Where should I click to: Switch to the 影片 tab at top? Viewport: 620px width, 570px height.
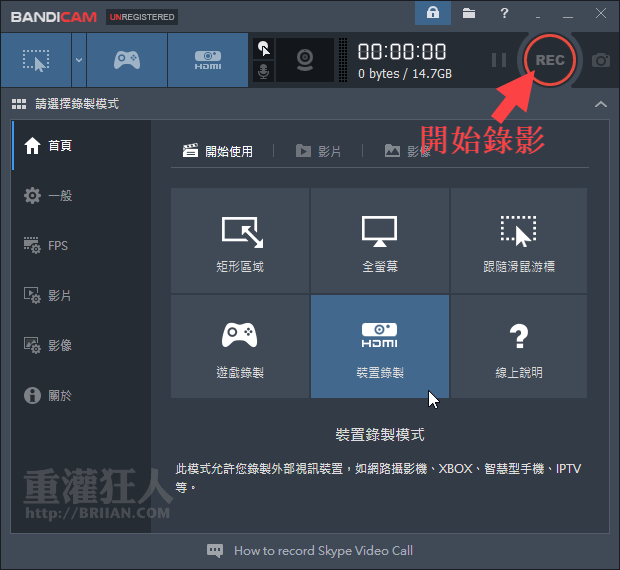(x=319, y=151)
